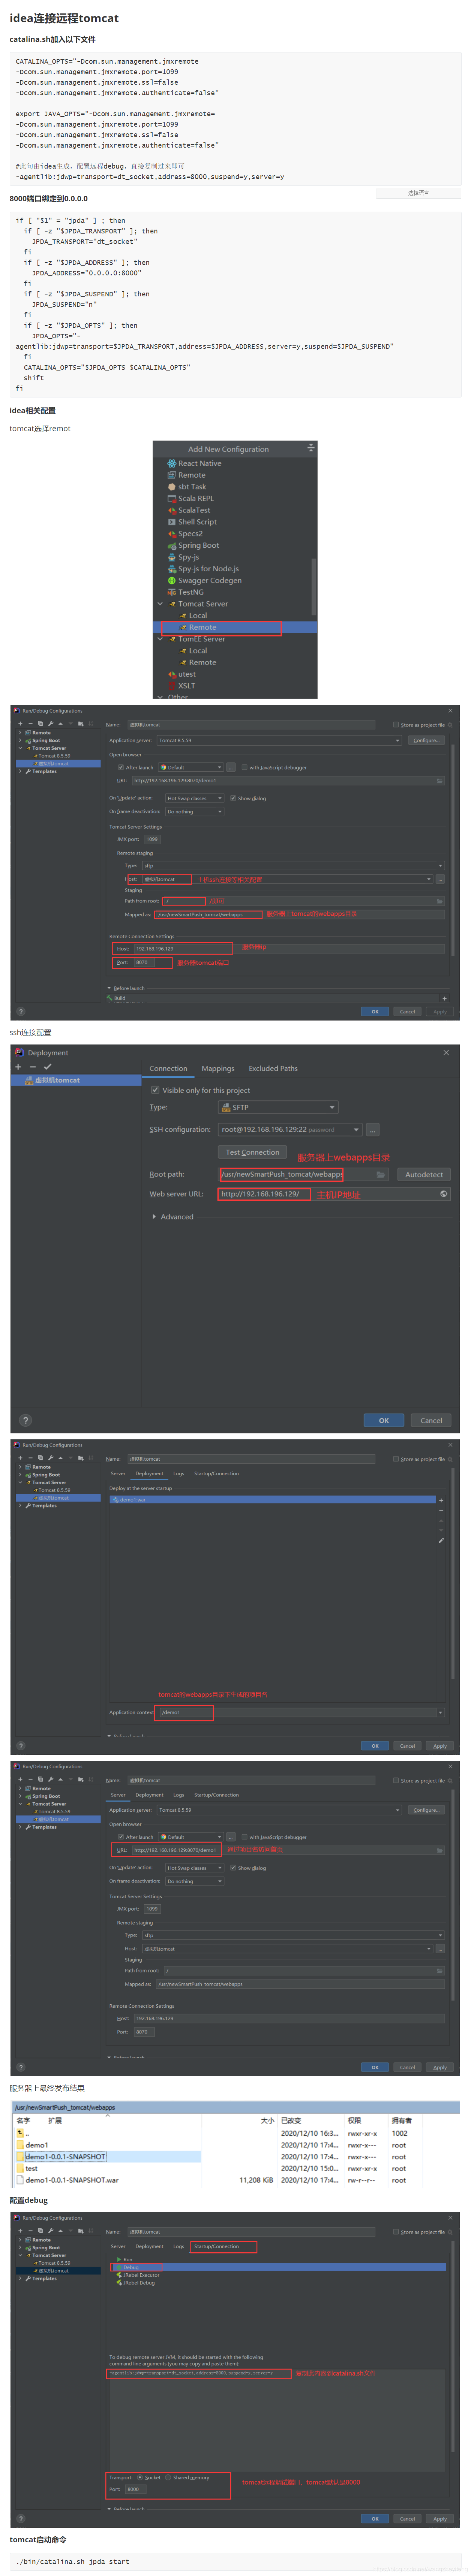This screenshot has height=2576, width=471.
Task: Click folder browse icon in Root path field
Action: pos(381,1175)
